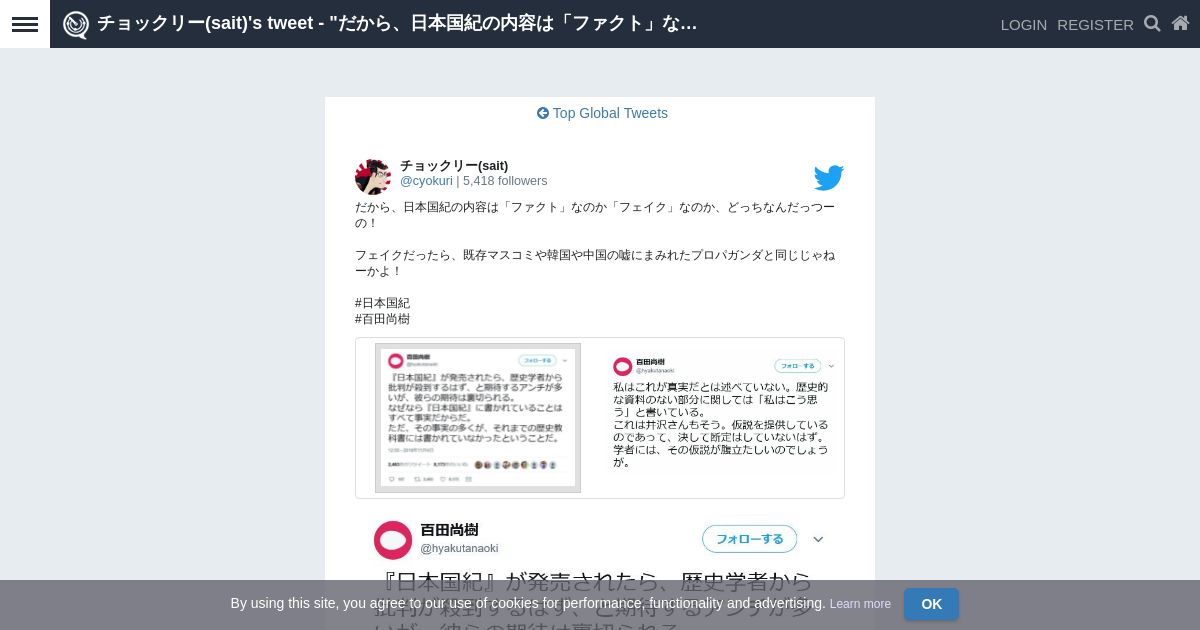This screenshot has width=1200, height=630.
Task: Open the right embedded tweet screenshot thumbnail
Action: click(x=723, y=413)
